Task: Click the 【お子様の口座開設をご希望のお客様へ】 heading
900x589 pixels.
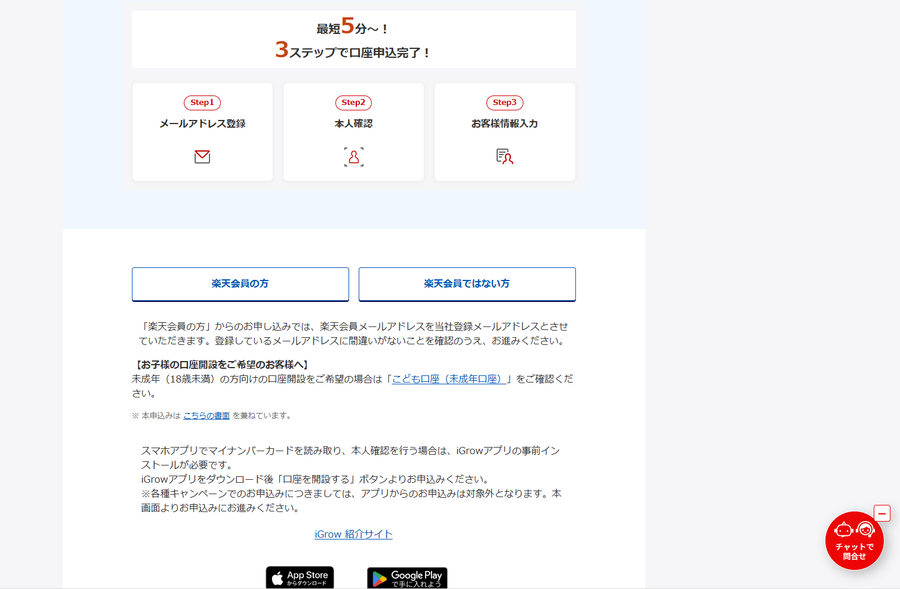Action: 222,365
